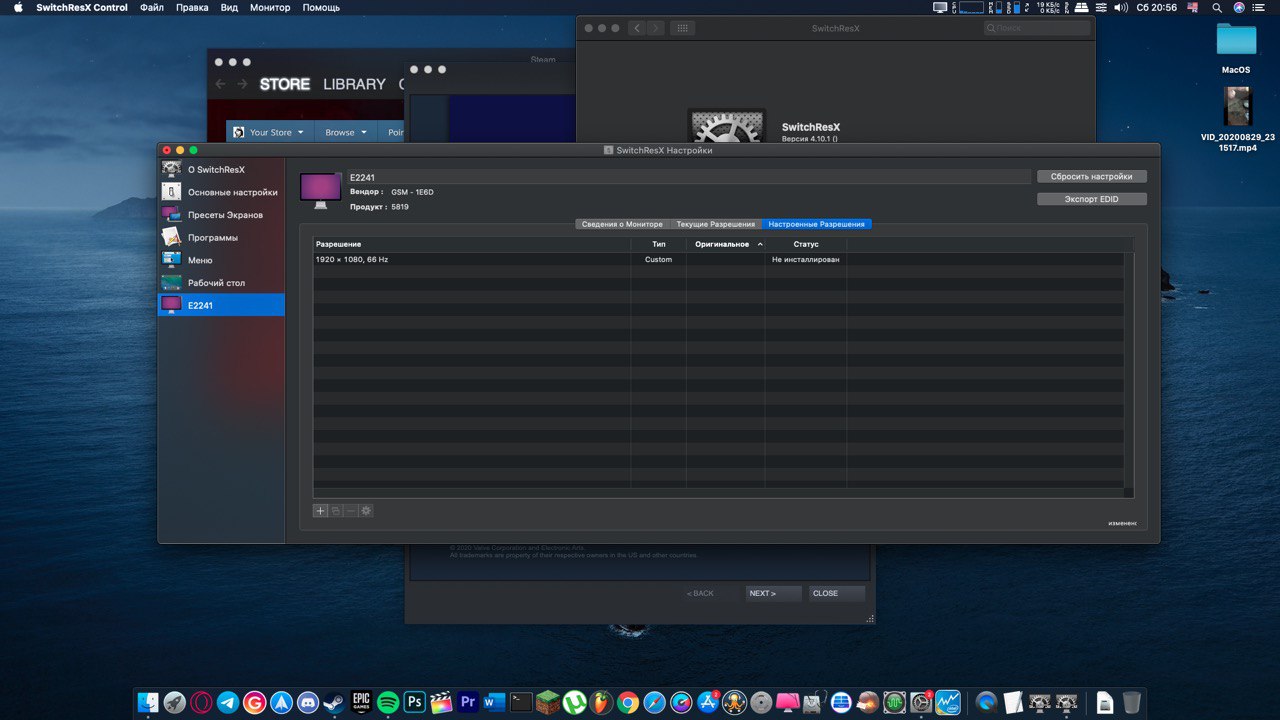Open the Apple menu
This screenshot has width=1280, height=720.
(18, 7)
